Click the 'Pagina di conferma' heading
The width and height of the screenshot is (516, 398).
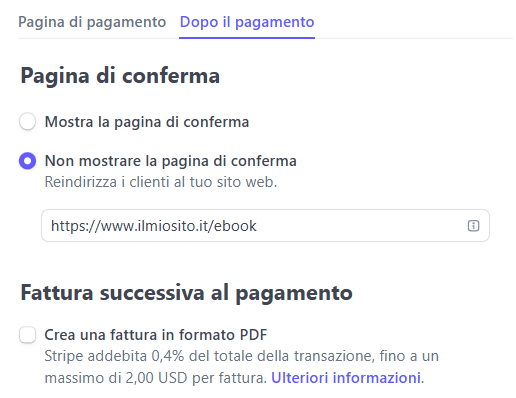(x=120, y=76)
